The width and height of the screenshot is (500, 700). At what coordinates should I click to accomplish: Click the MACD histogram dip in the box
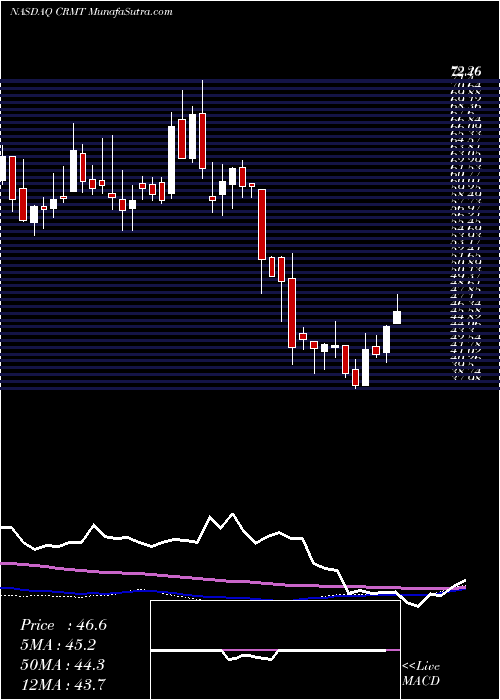[x=250, y=655]
